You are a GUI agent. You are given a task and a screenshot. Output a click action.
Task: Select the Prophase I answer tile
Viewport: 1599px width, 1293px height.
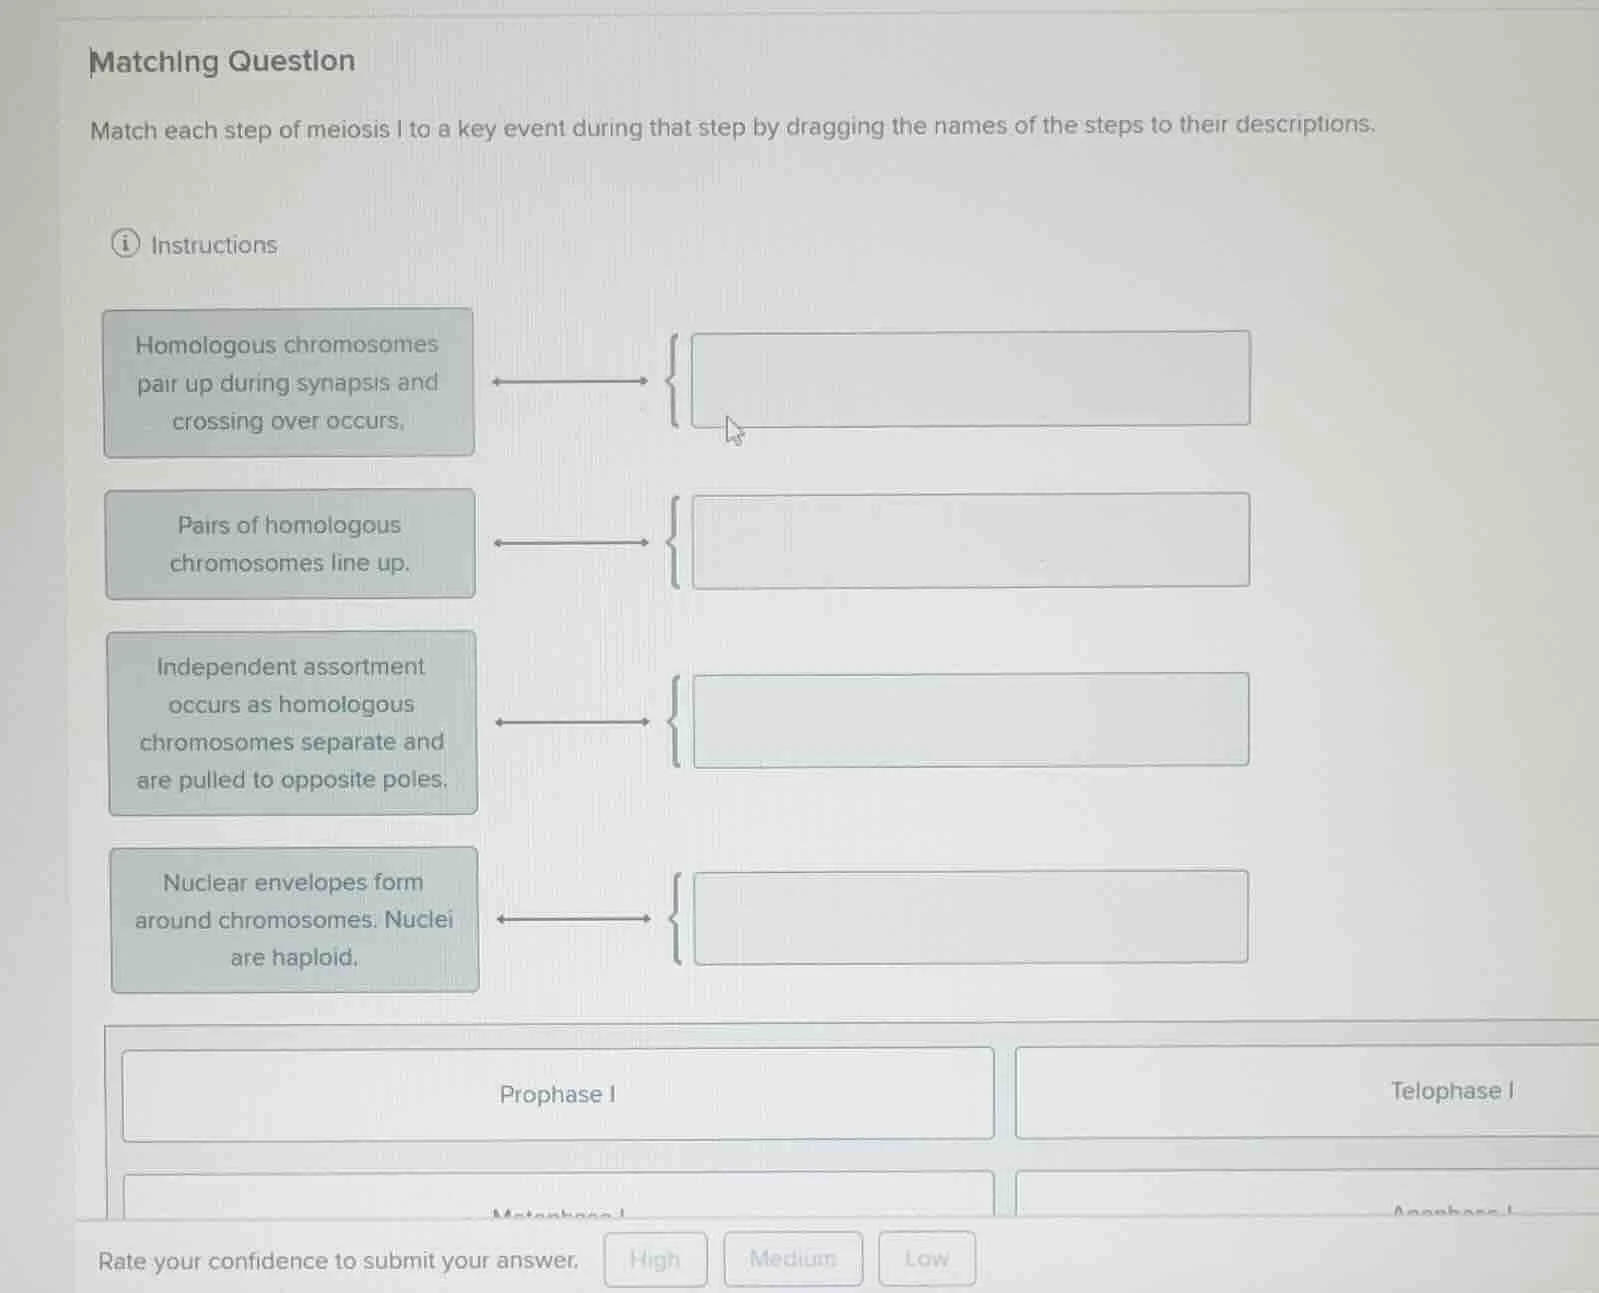[x=558, y=1094]
